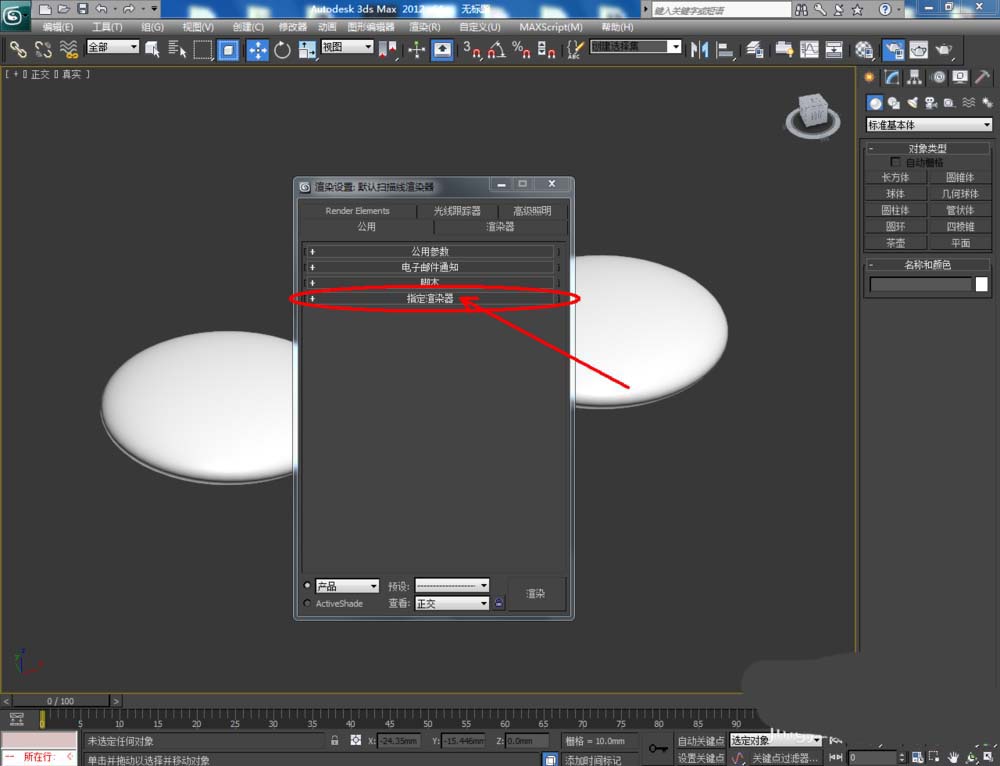1000x766 pixels.
Task: Select the ActiveShade radio button
Action: pyautogui.click(x=307, y=603)
